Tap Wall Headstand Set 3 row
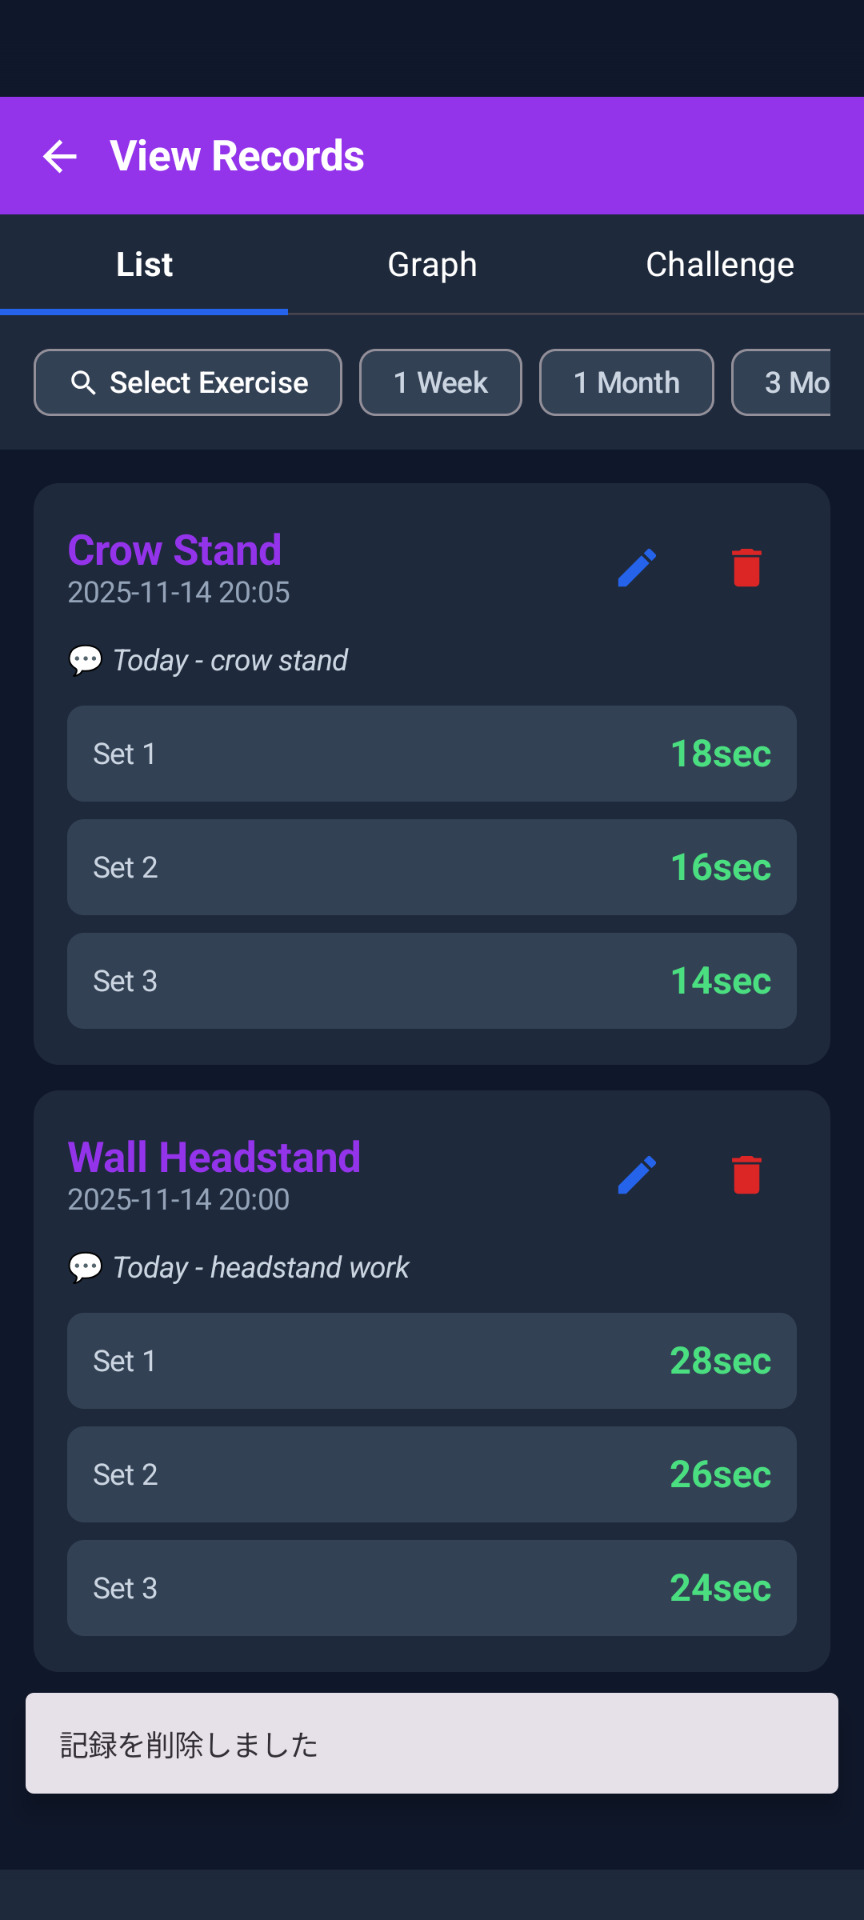This screenshot has height=1920, width=864. pos(432,1588)
